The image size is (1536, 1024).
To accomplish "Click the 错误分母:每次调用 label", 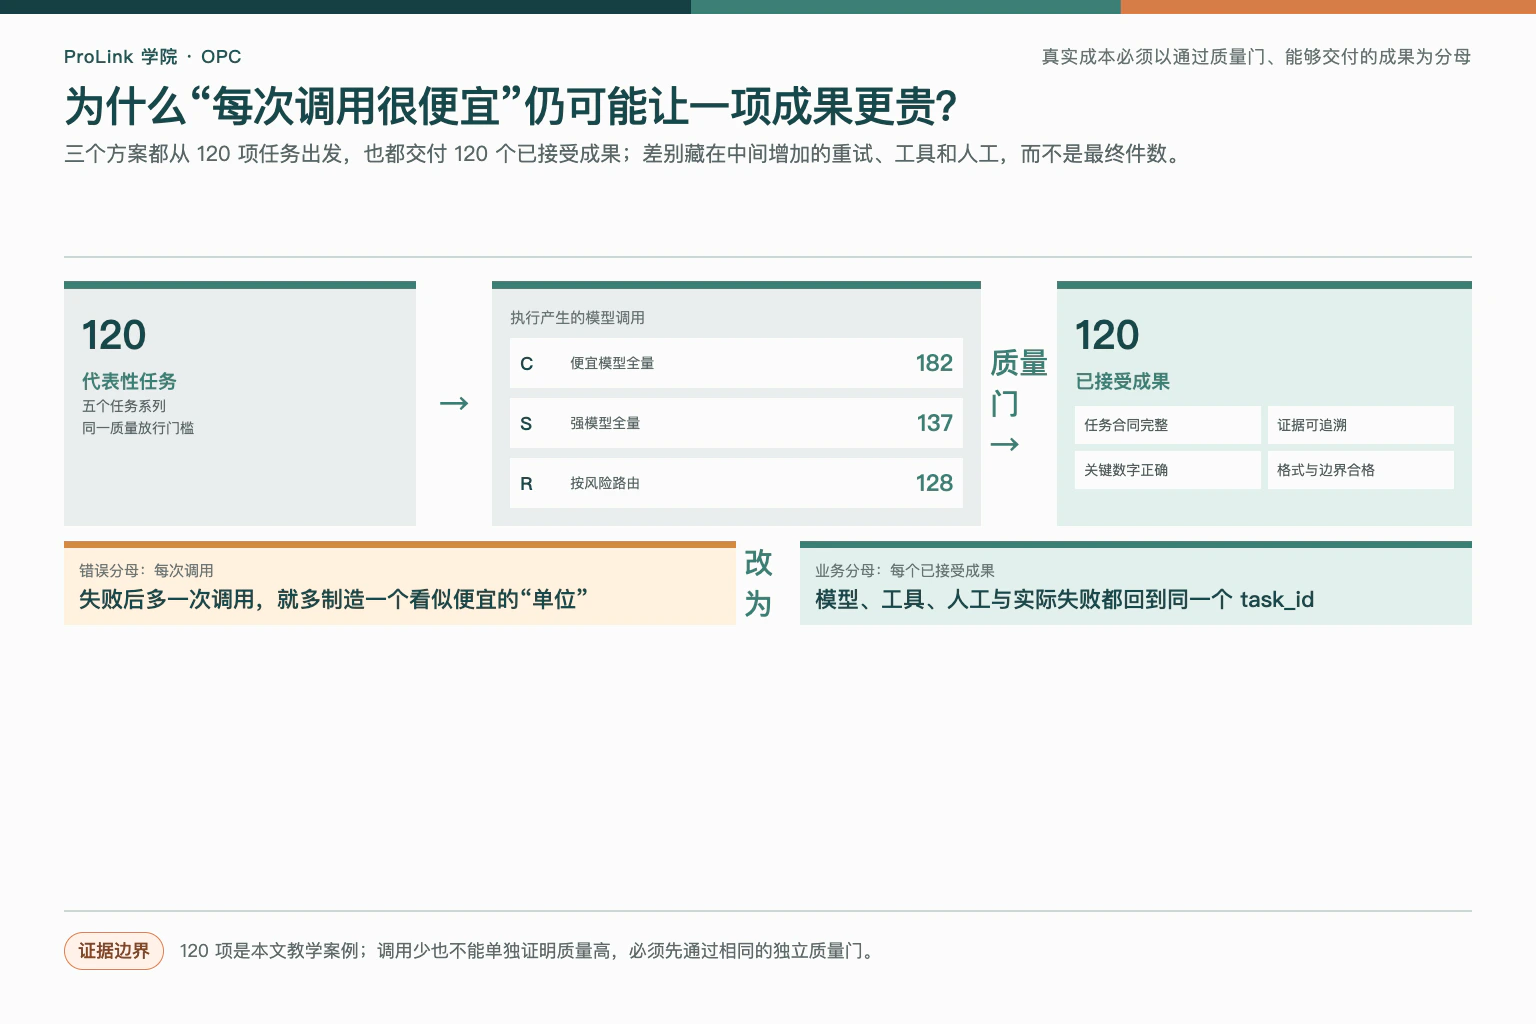I will click(146, 571).
